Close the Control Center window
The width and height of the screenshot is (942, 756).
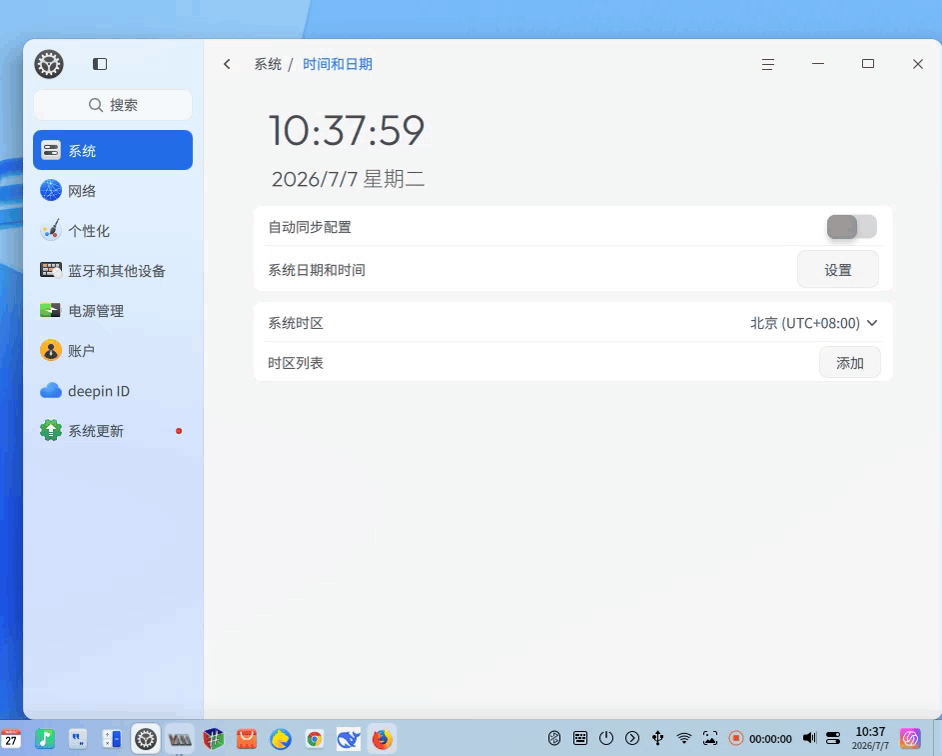pyautogui.click(x=917, y=64)
